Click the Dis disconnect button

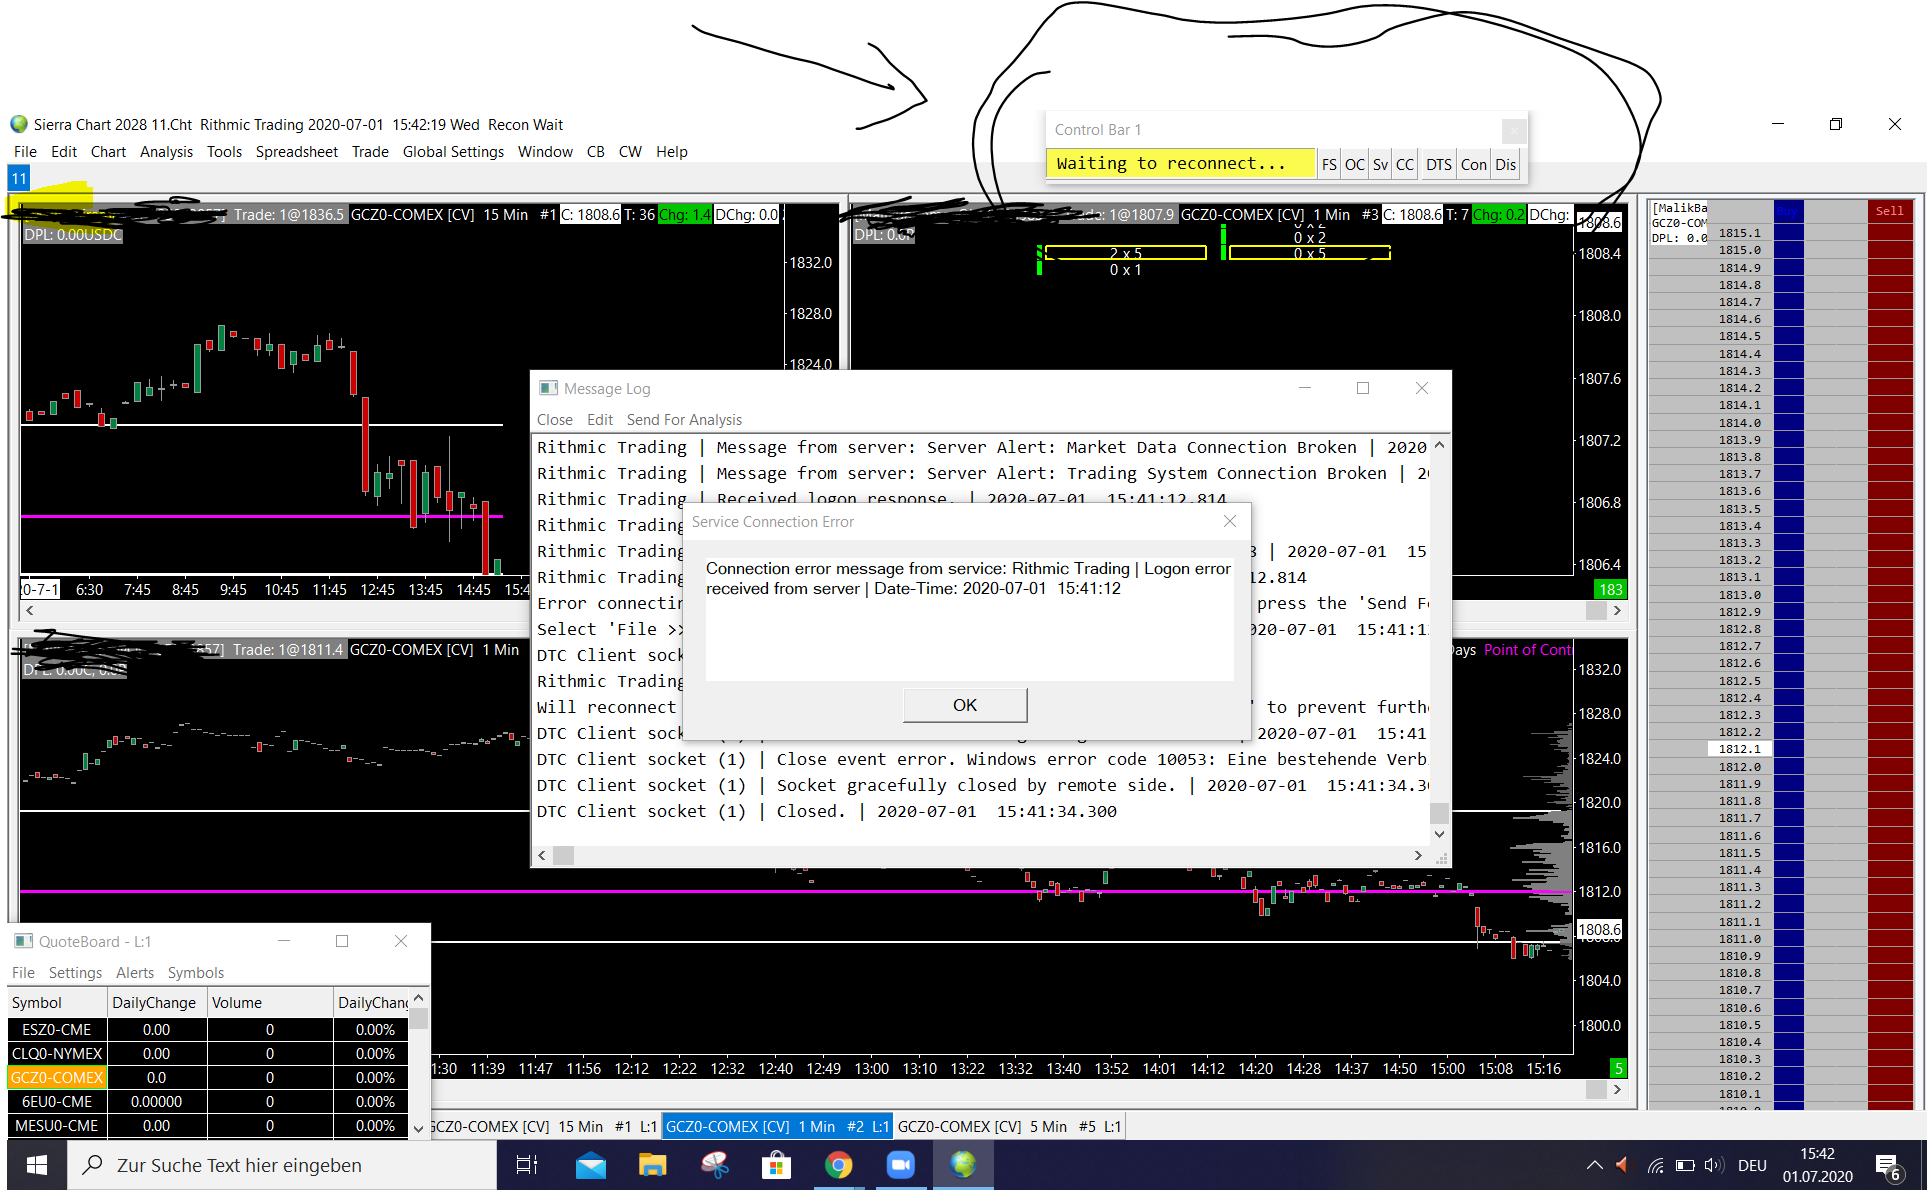coord(1505,165)
